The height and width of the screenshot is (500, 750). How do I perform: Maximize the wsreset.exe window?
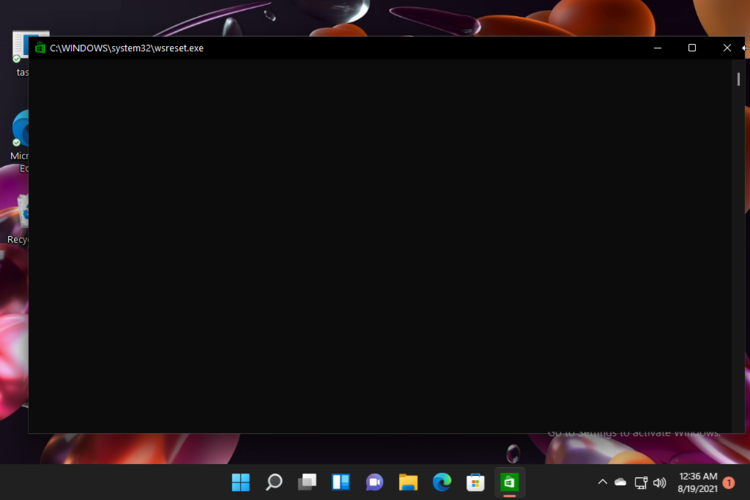coord(692,48)
